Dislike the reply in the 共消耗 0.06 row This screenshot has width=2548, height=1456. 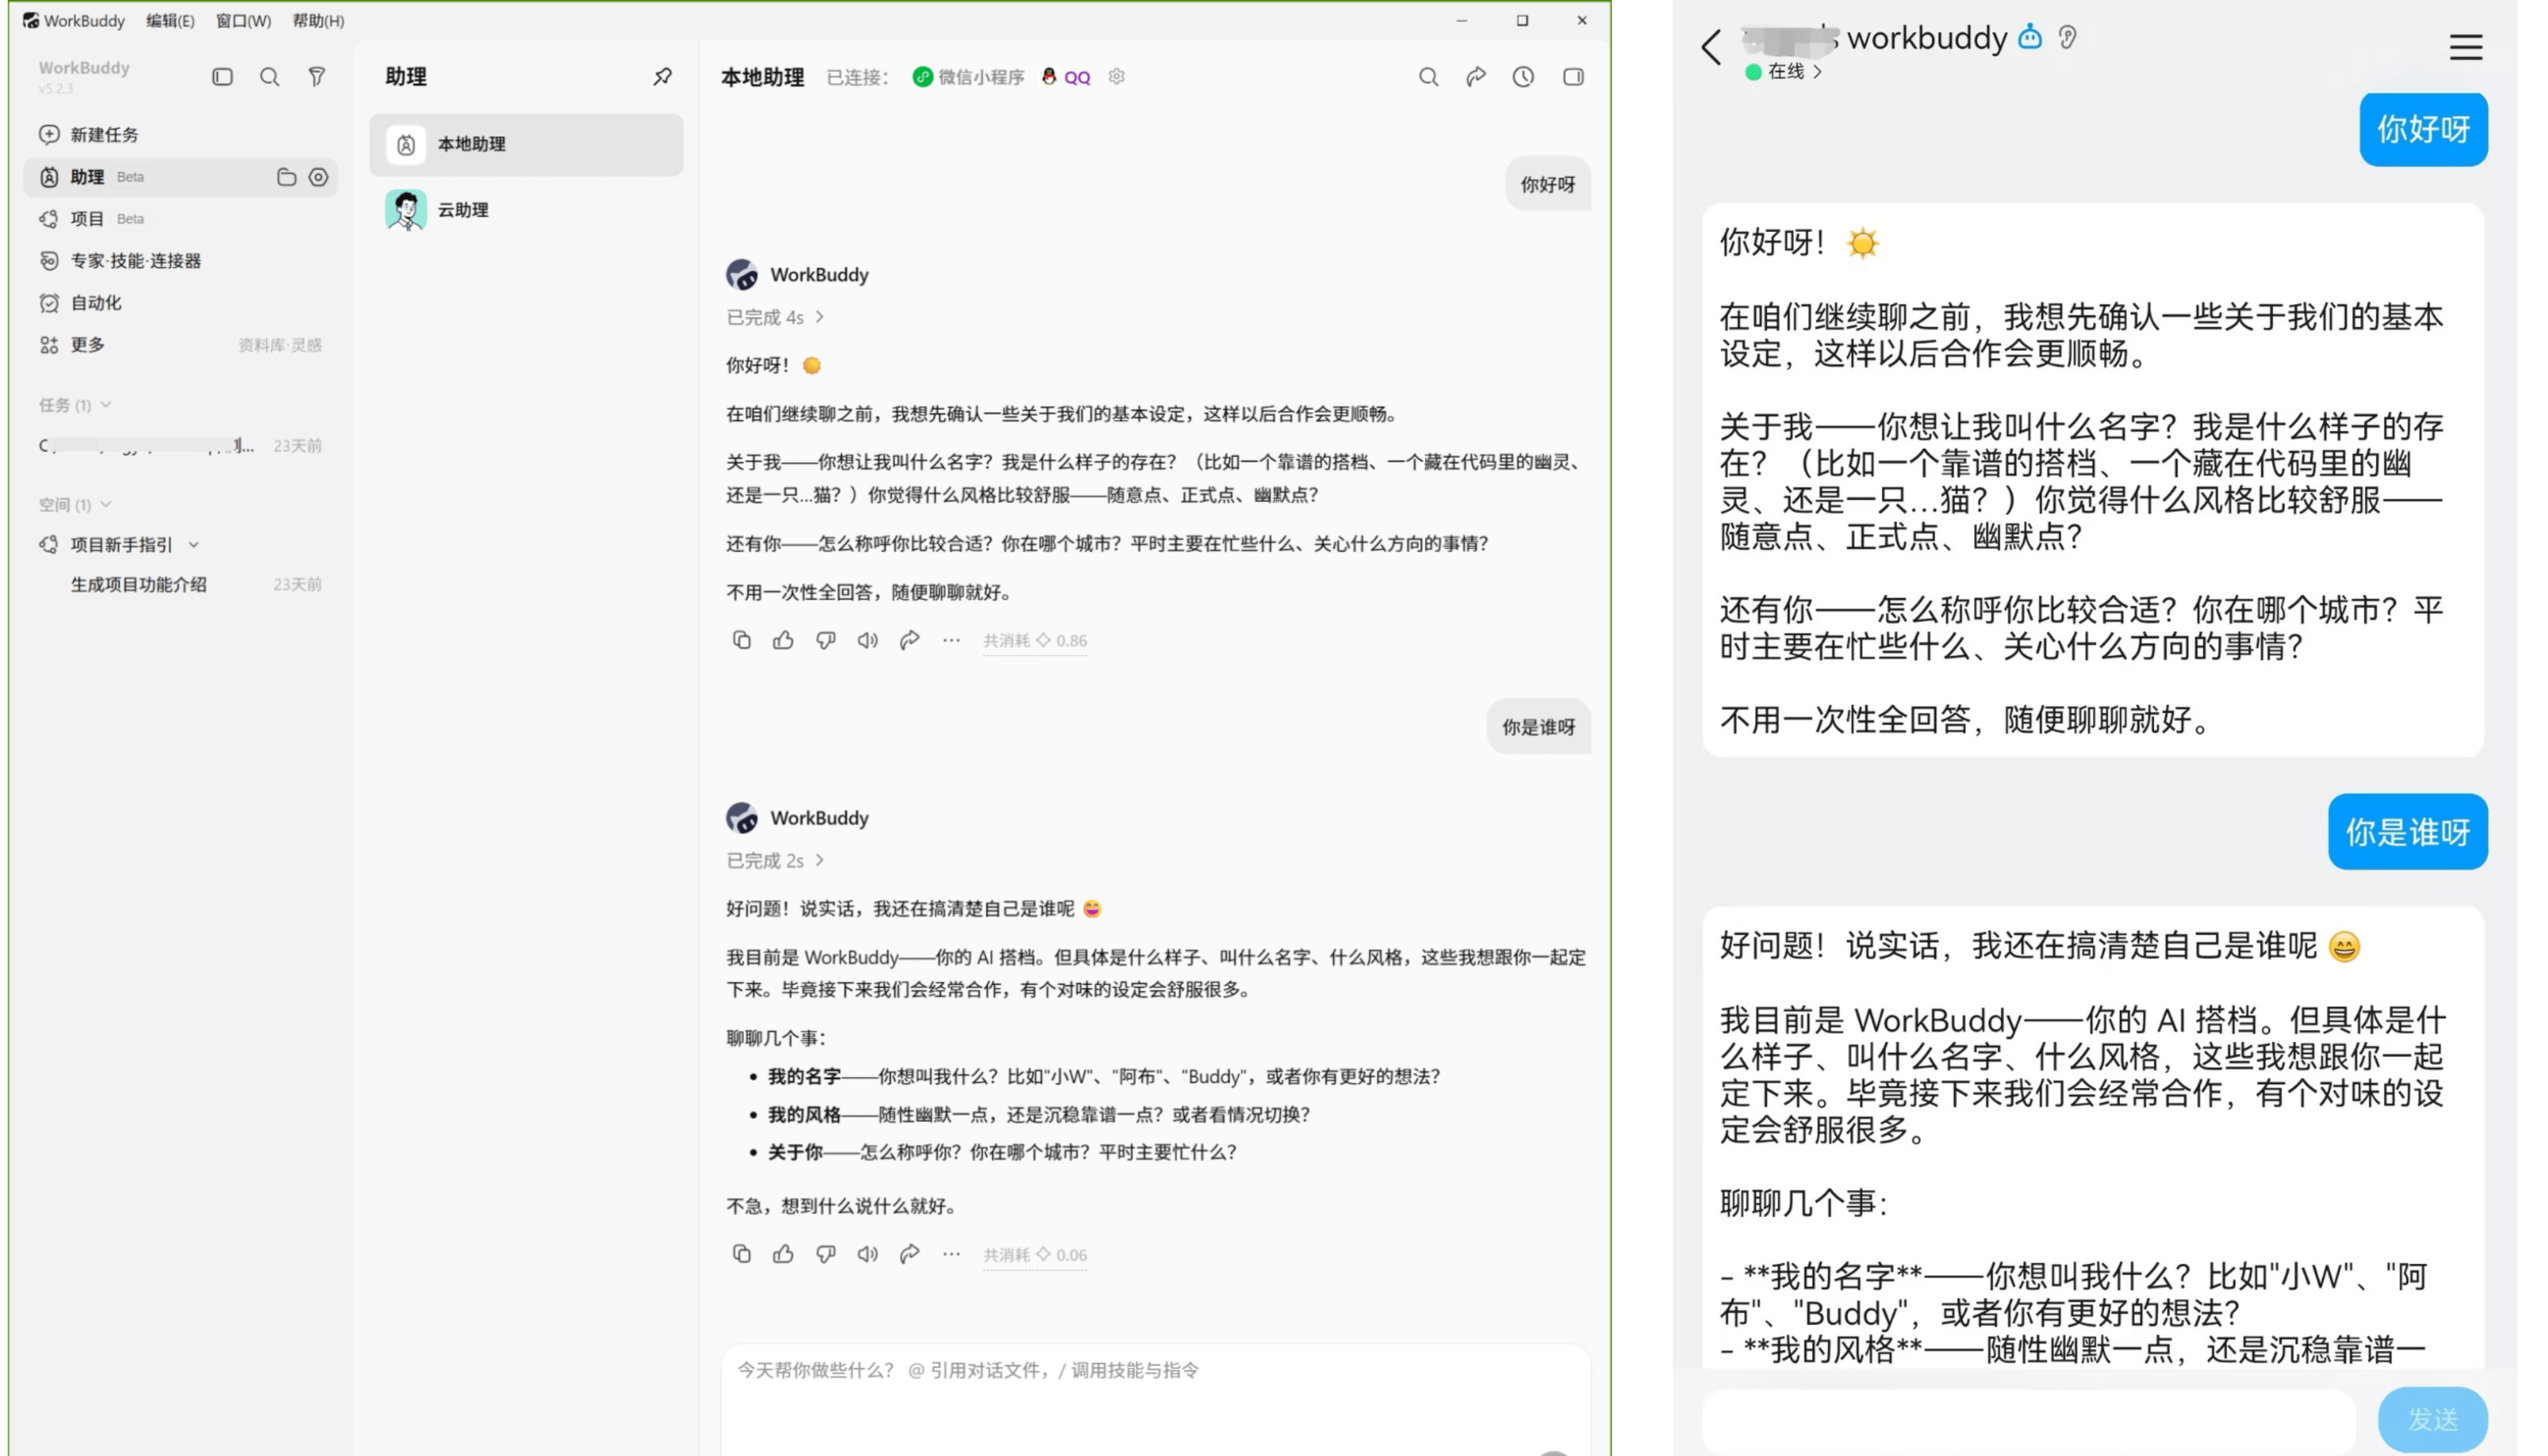(825, 1254)
